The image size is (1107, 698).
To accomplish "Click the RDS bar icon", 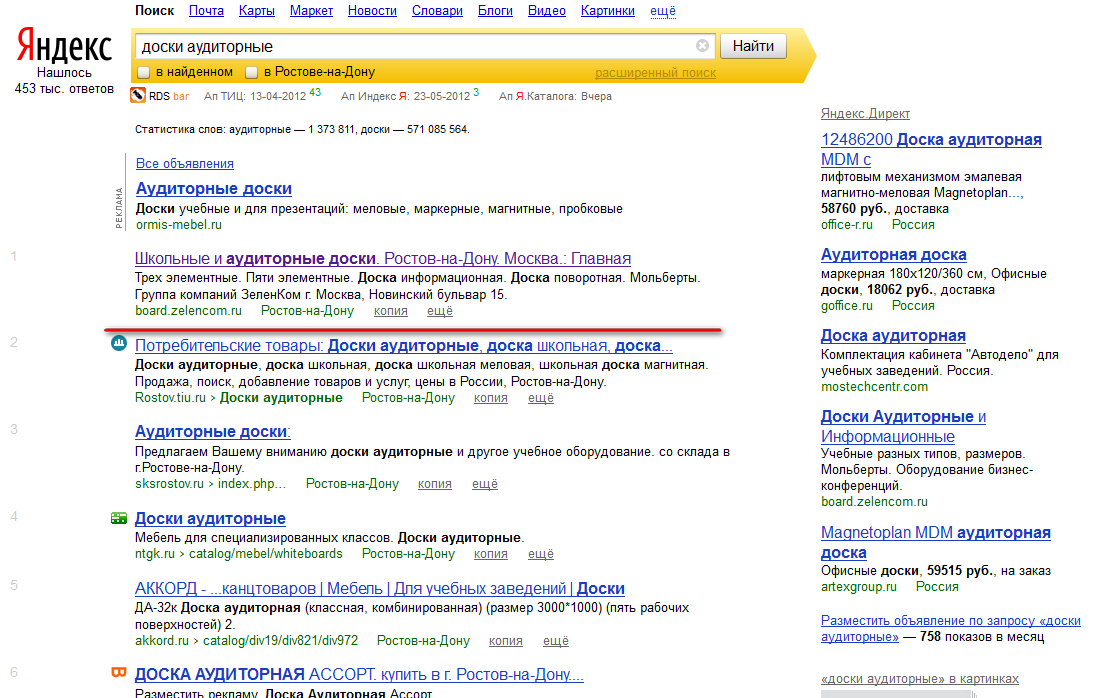I will point(138,95).
